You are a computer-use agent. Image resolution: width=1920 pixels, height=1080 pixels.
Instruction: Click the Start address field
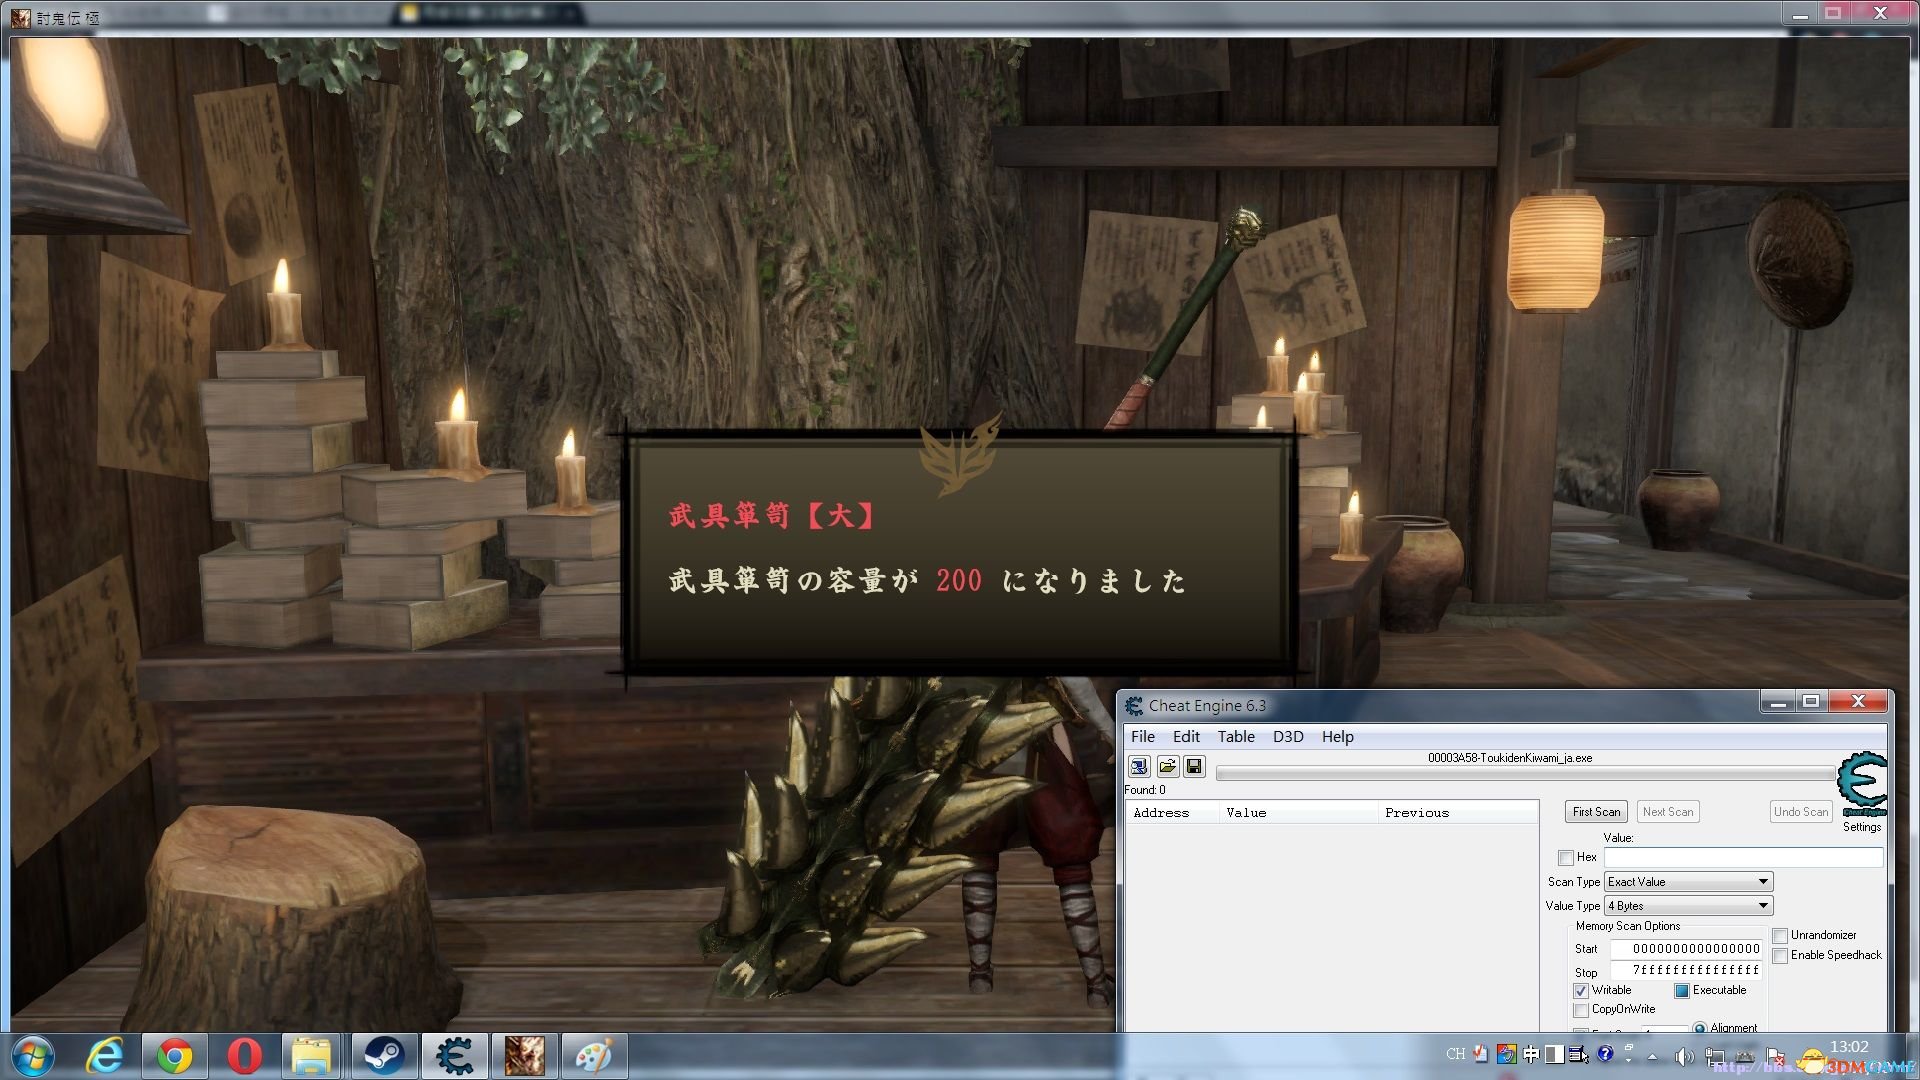[x=1686, y=949]
